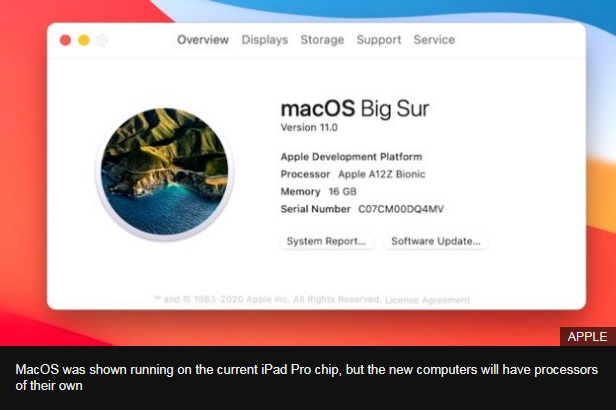Select the Storage tab
This screenshot has height=410, width=616.
(322, 40)
